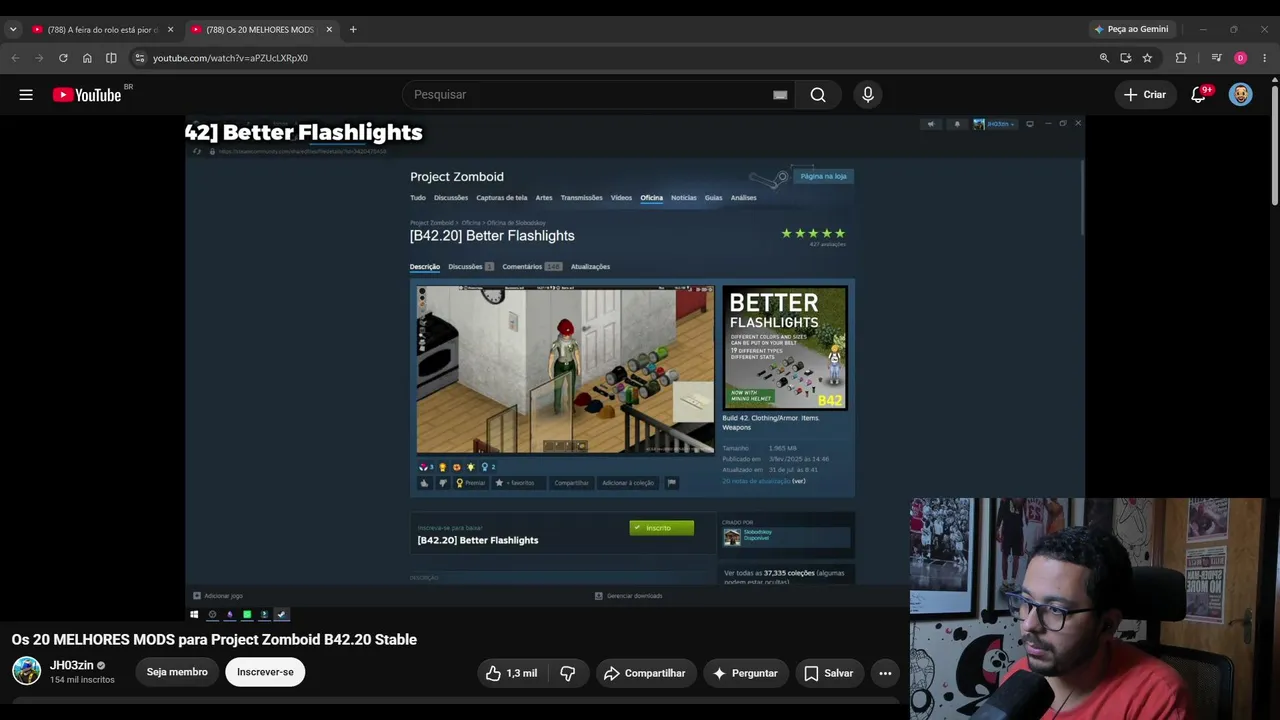The image size is (1280, 720).
Task: Close the "Os 20 MELHORES MODS" tab
Action: 329,29
